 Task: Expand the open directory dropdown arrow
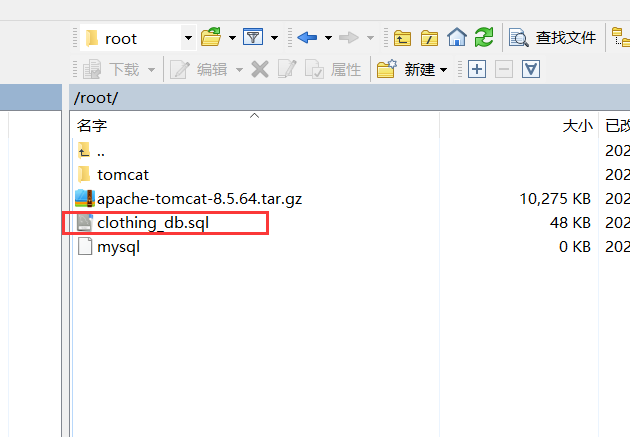(x=232, y=38)
